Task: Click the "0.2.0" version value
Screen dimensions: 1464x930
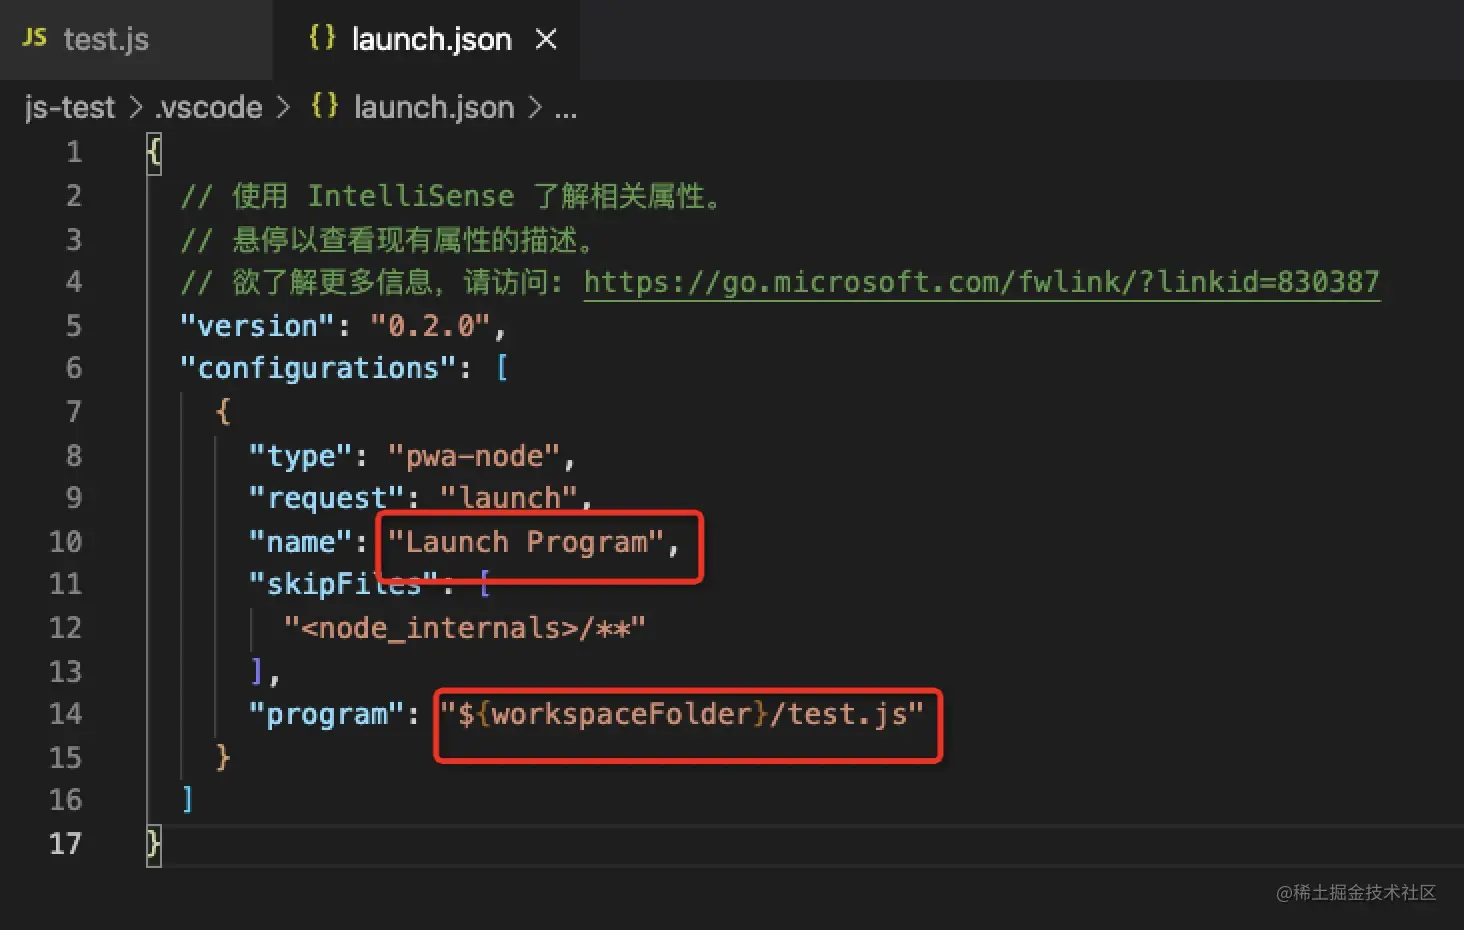Action: 431,326
